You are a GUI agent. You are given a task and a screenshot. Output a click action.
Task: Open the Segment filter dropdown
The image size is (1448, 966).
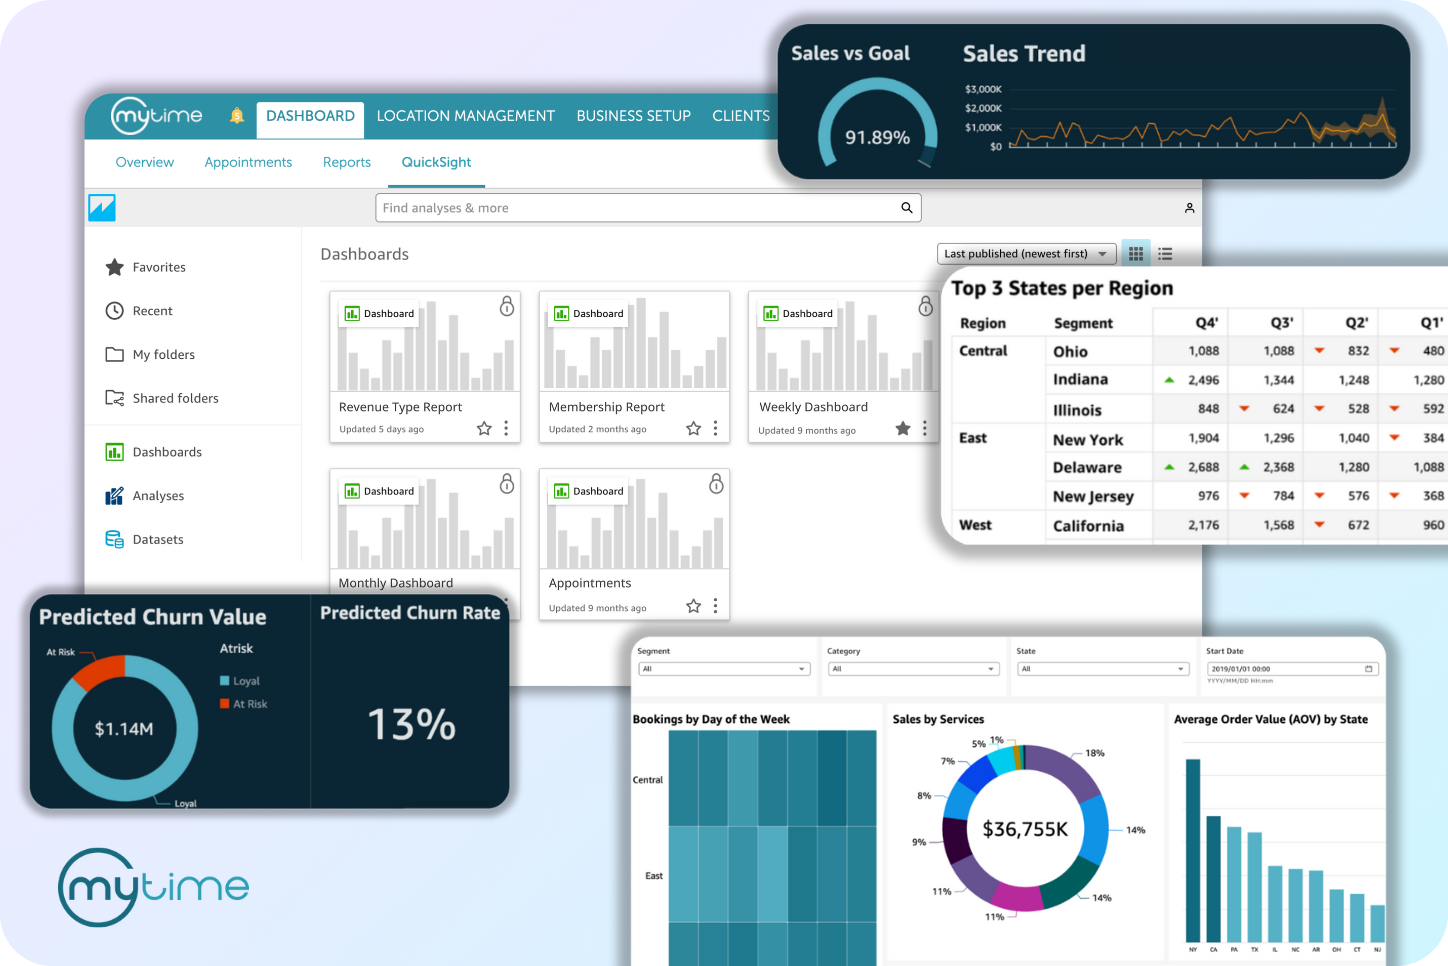[723, 668]
